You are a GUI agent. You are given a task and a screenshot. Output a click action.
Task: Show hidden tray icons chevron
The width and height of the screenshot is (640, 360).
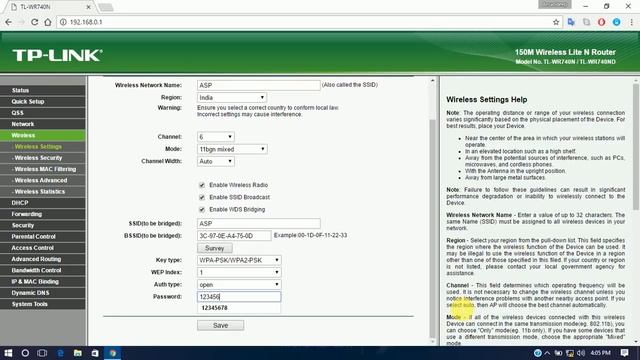tap(547, 353)
